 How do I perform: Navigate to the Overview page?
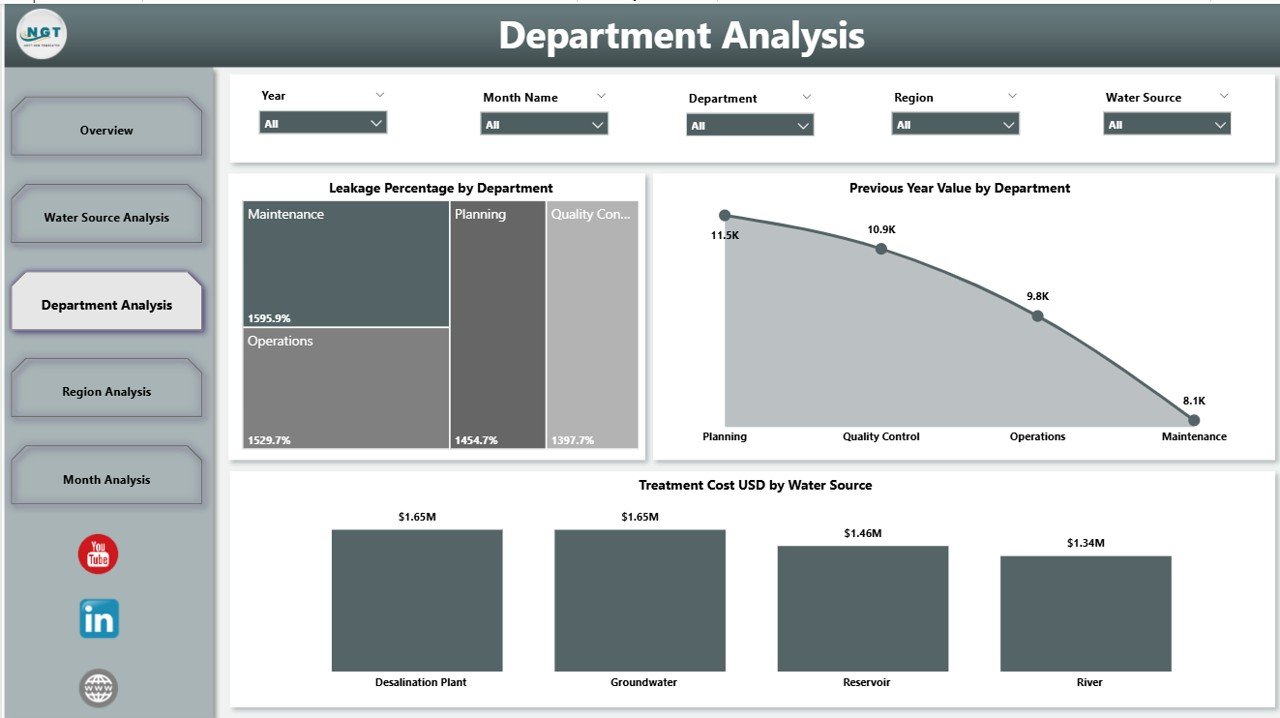coord(106,129)
